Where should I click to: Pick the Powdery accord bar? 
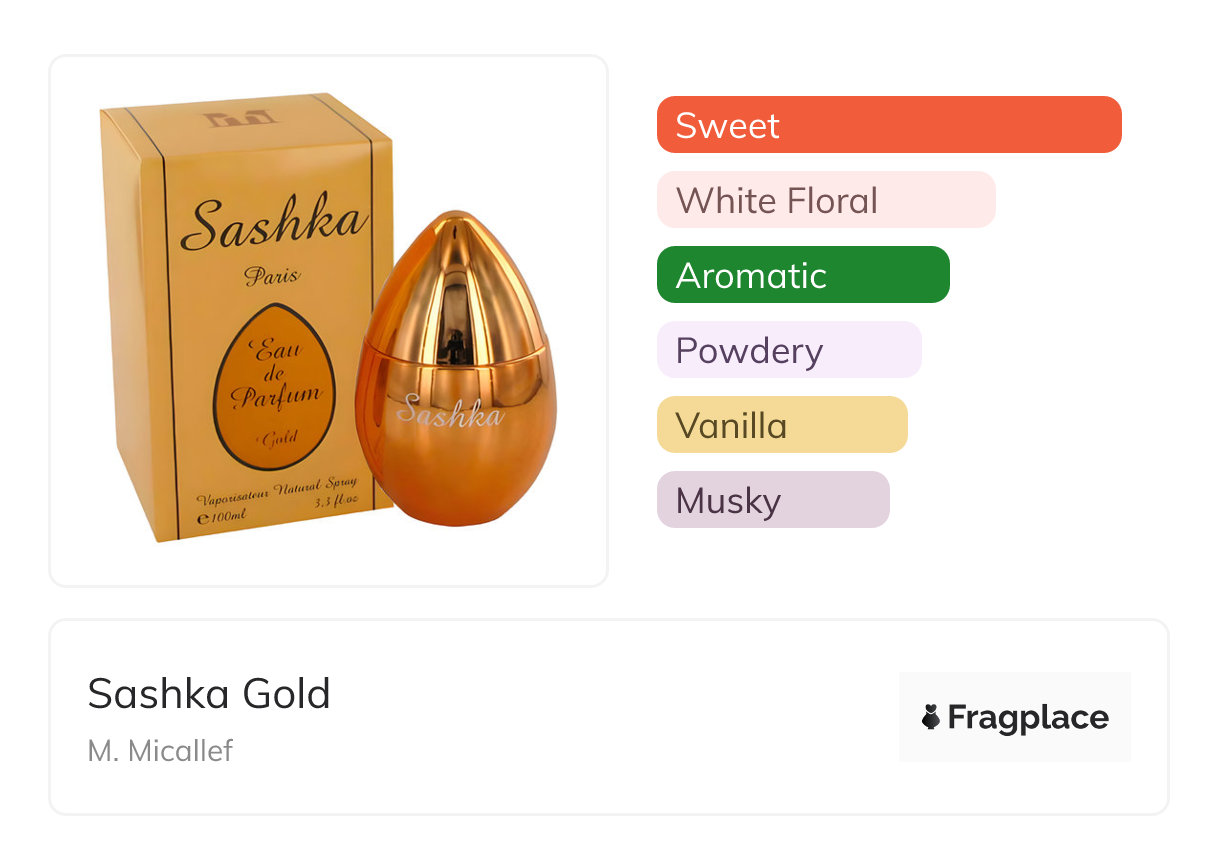(x=788, y=350)
